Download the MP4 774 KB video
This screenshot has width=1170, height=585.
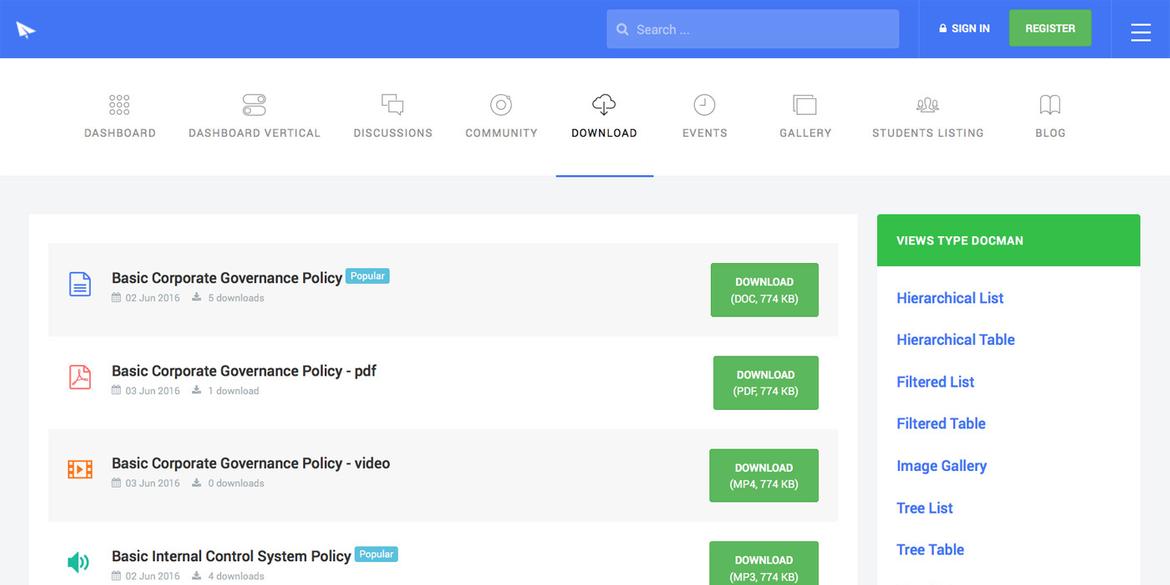(763, 476)
